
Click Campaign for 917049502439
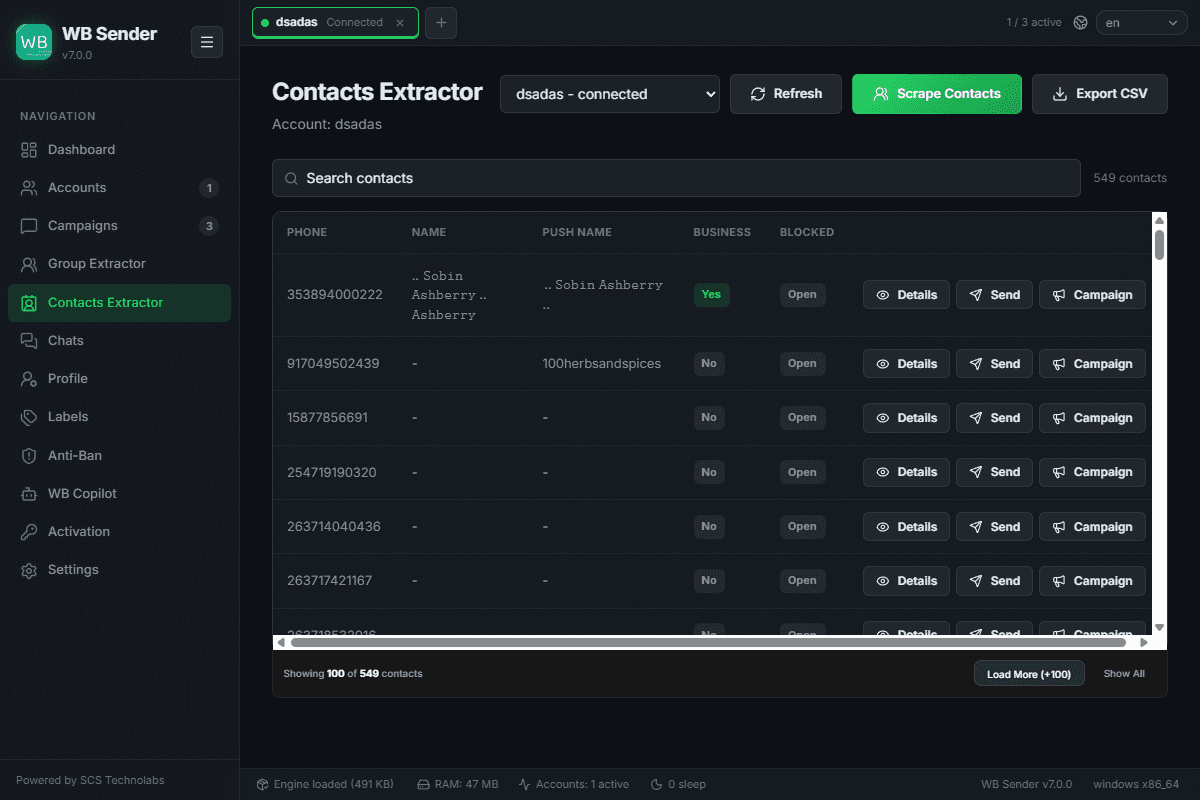click(1092, 364)
